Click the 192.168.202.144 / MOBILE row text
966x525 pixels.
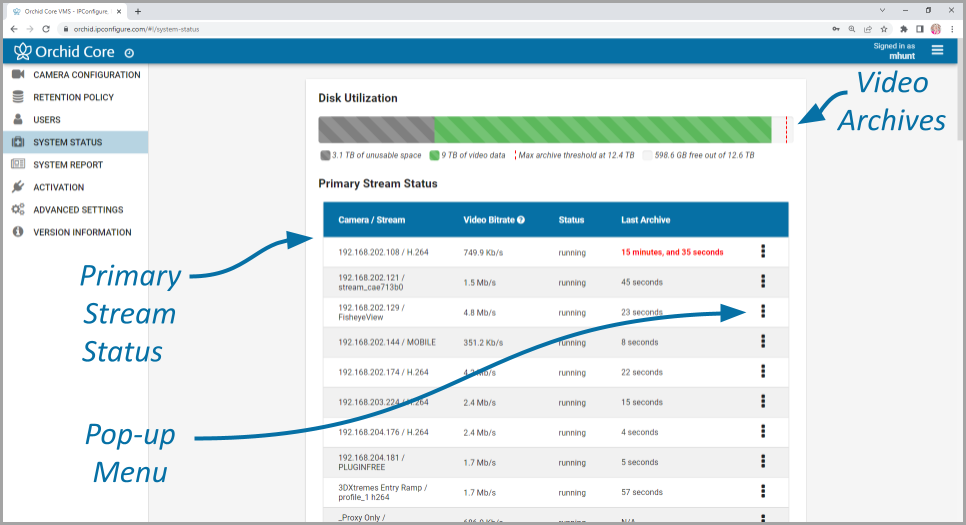point(387,342)
